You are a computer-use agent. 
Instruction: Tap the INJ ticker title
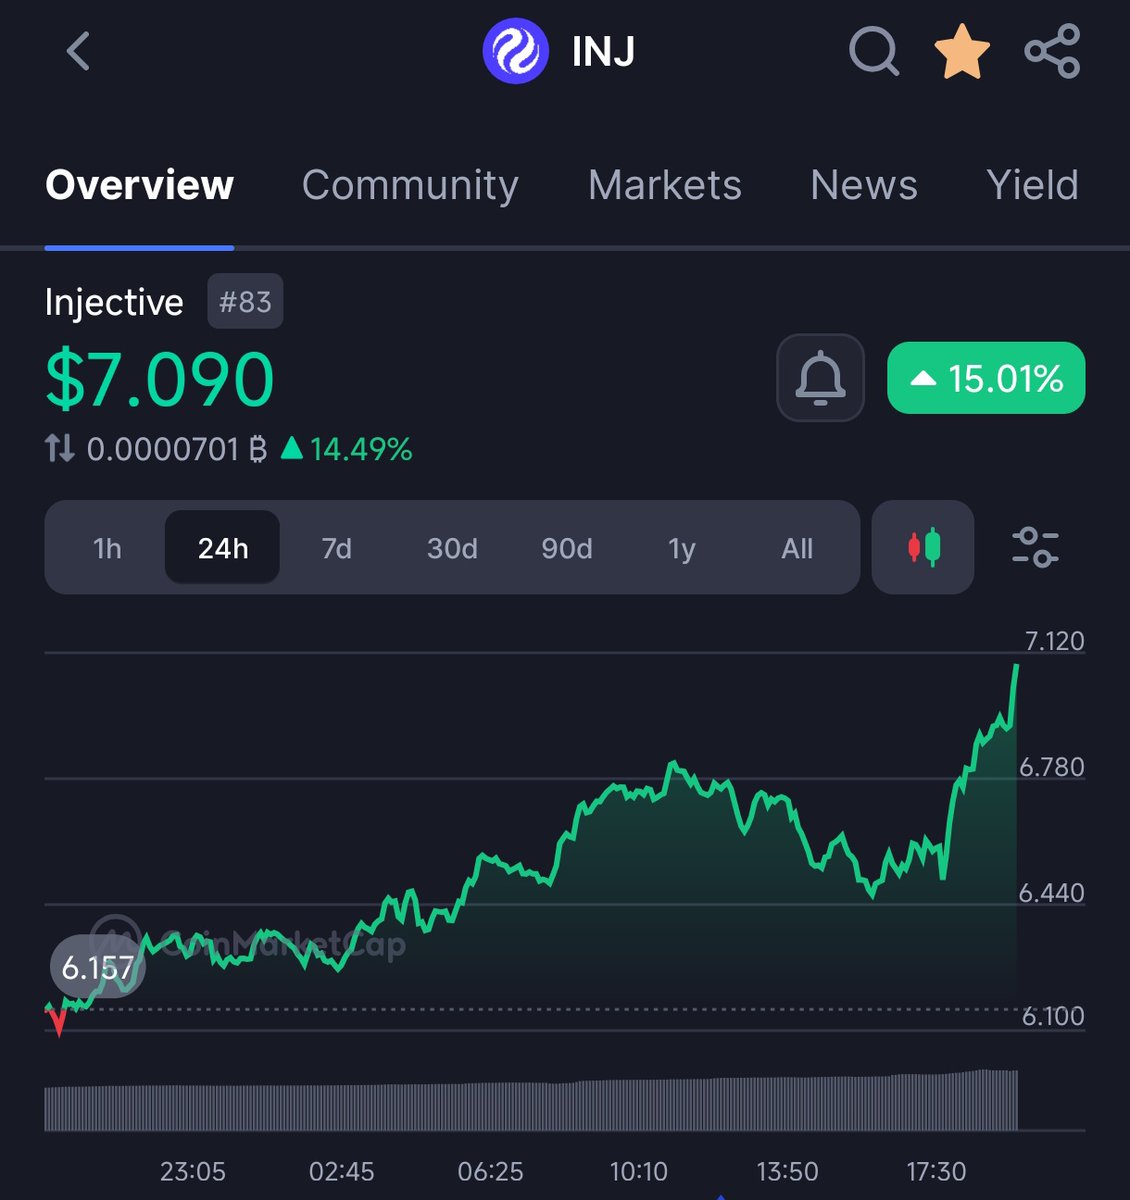click(x=603, y=52)
